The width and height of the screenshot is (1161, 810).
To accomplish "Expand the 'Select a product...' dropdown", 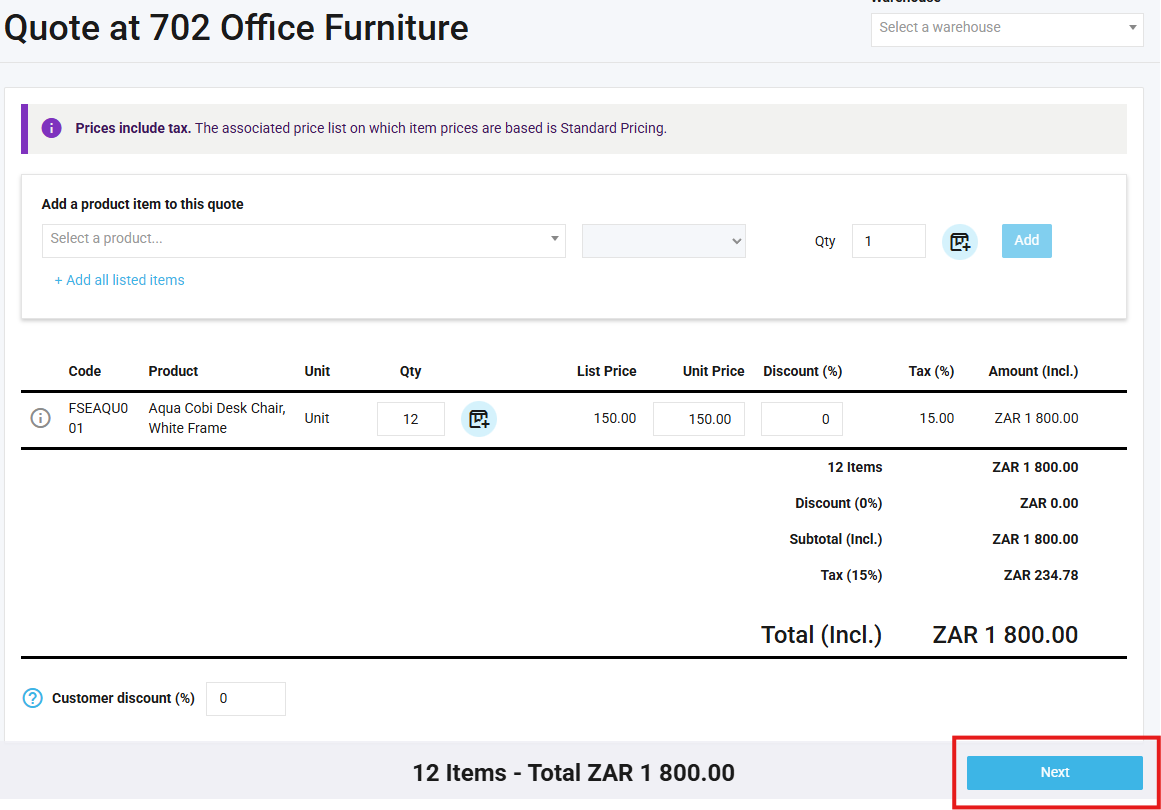I will [303, 240].
